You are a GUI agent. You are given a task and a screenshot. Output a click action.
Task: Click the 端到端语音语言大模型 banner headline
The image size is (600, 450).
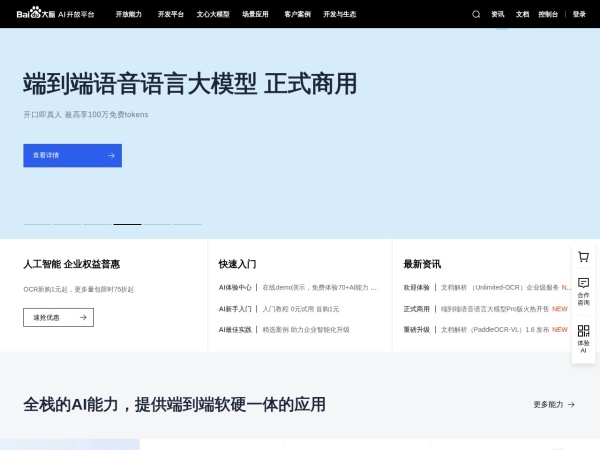[190, 84]
